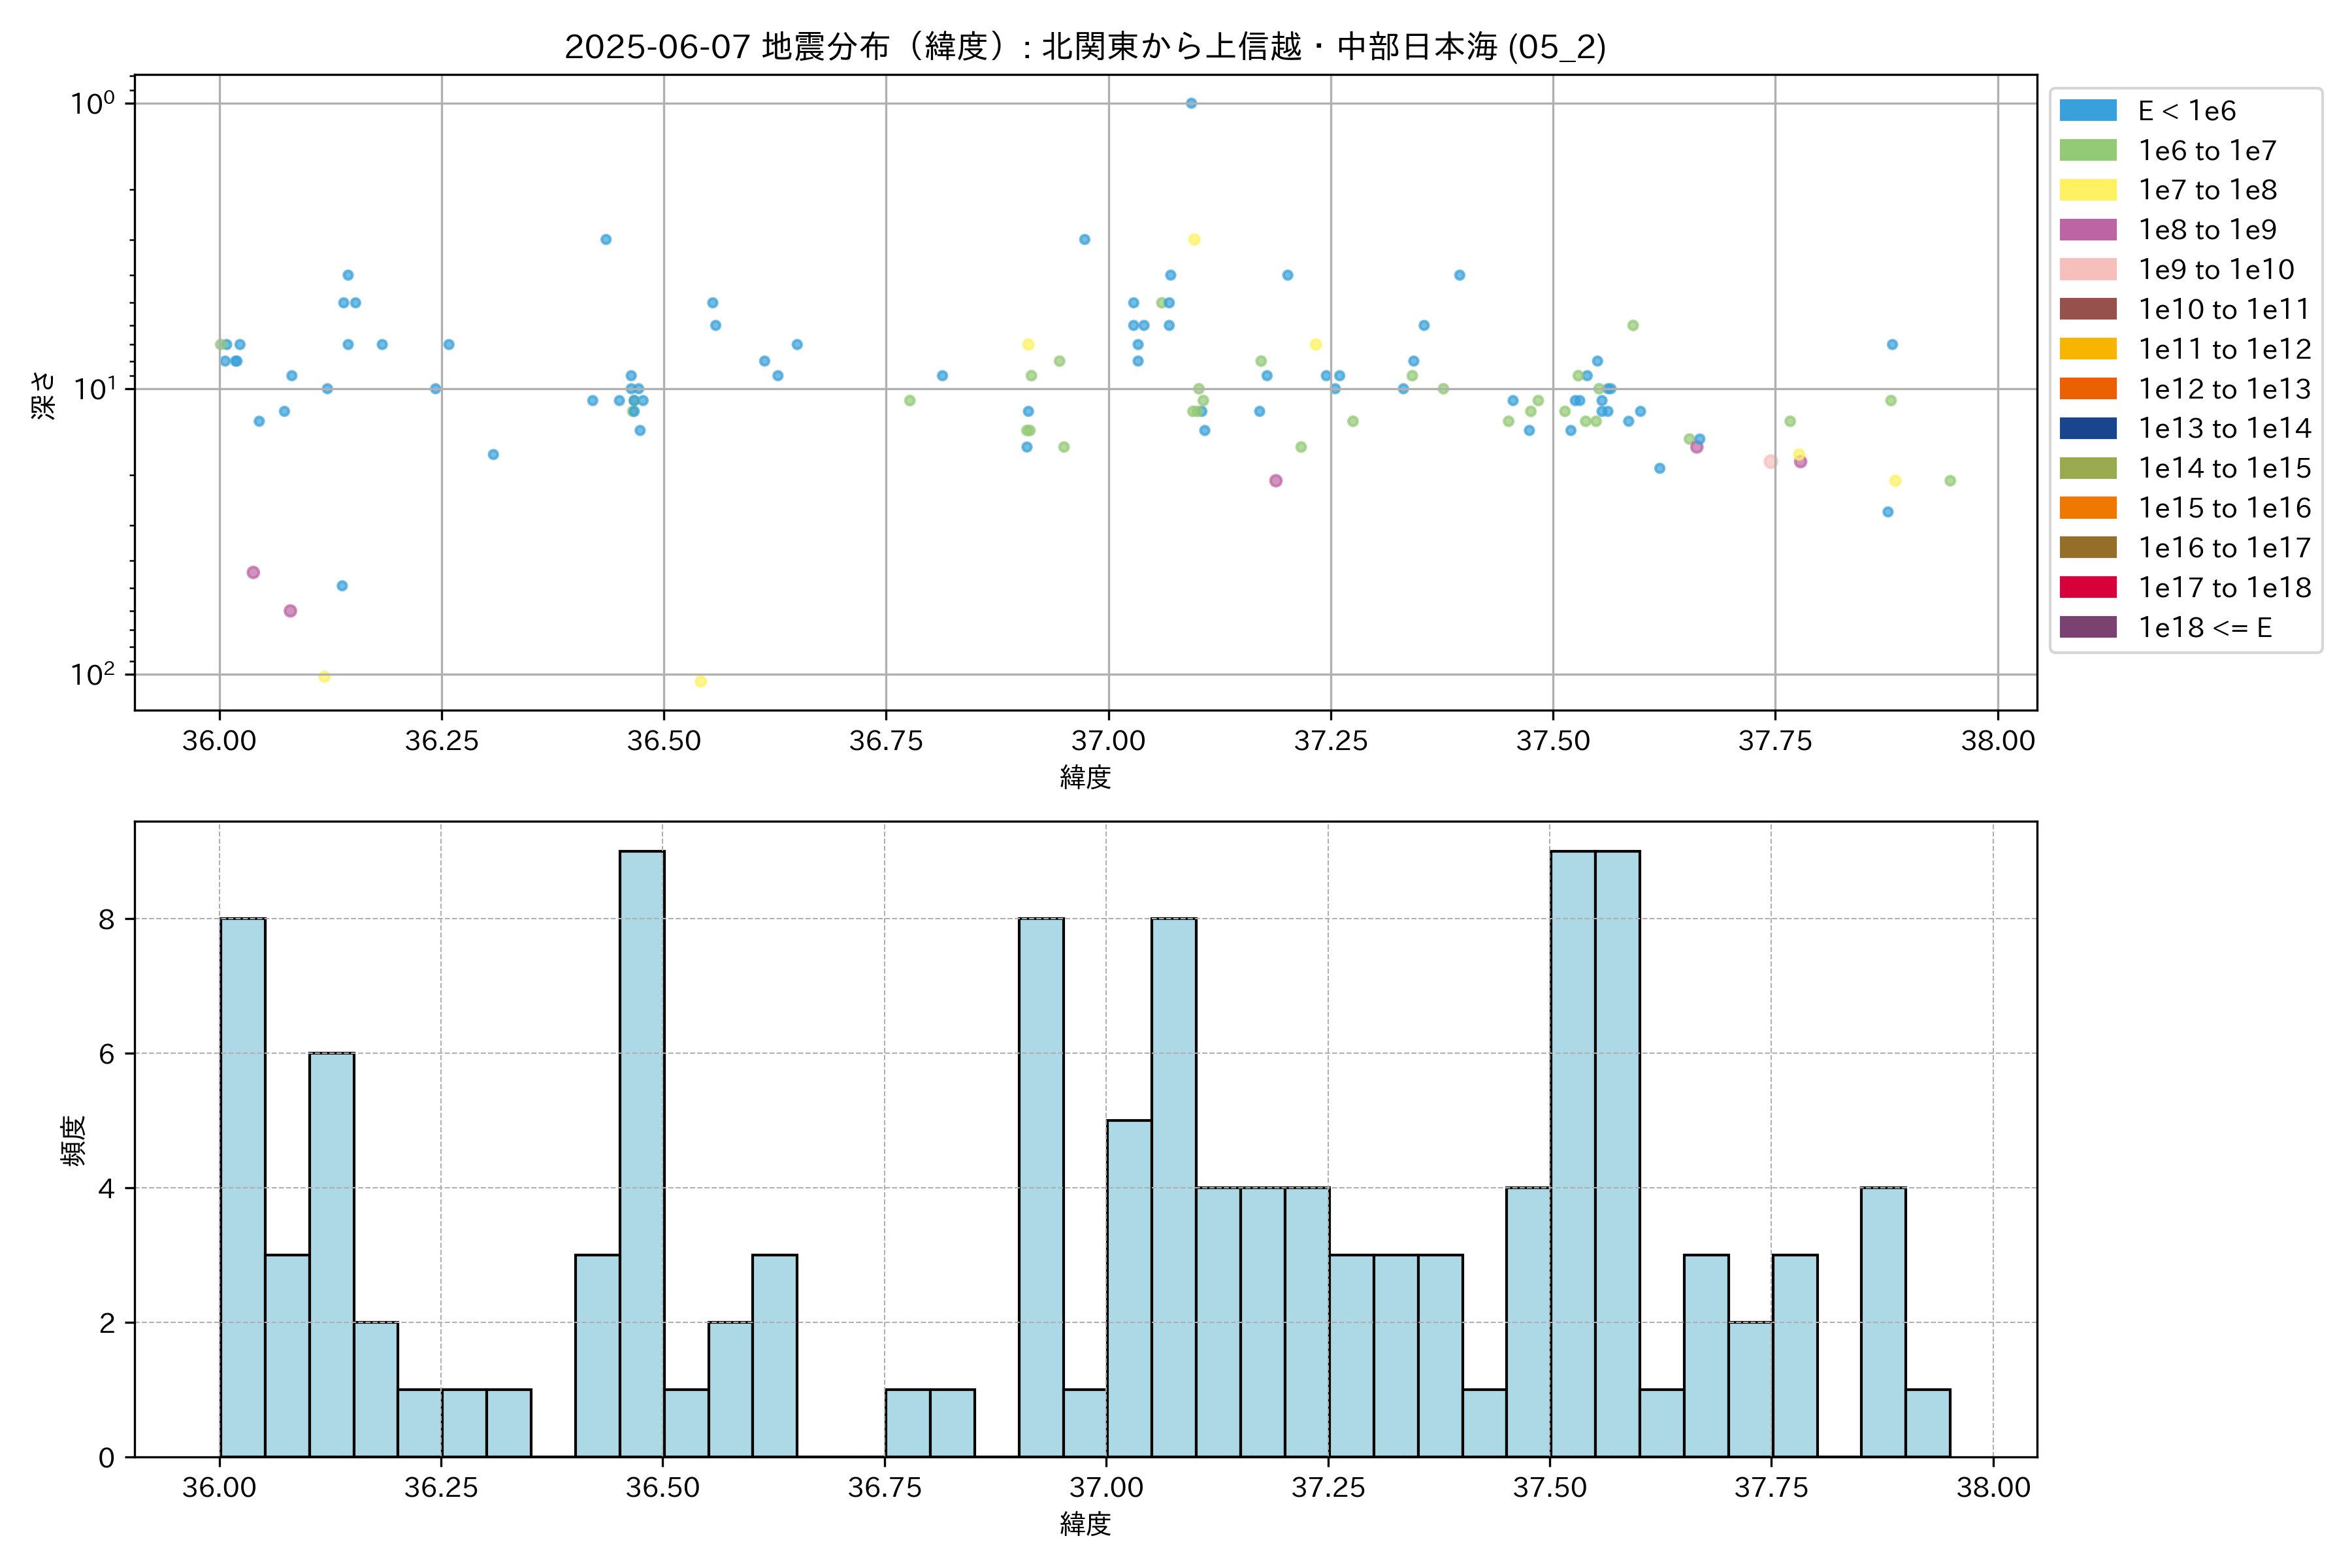
Task: Click the navy 1e13 to 1e14 legend swatch
Action: pyautogui.click(x=2087, y=428)
